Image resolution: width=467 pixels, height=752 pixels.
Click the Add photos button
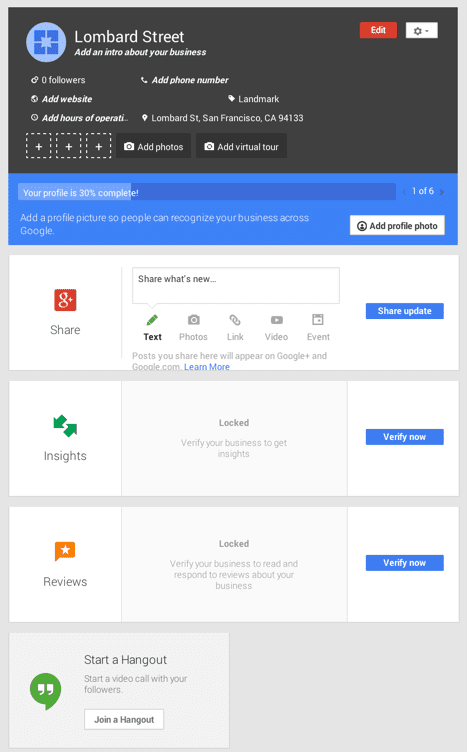point(153,146)
